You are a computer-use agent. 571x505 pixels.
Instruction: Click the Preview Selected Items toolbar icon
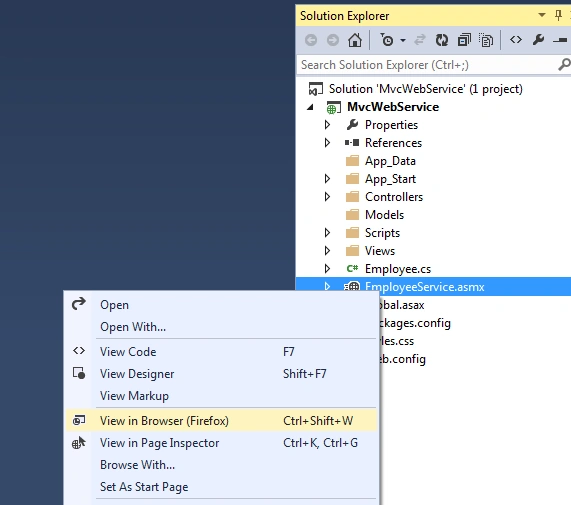tap(561, 40)
